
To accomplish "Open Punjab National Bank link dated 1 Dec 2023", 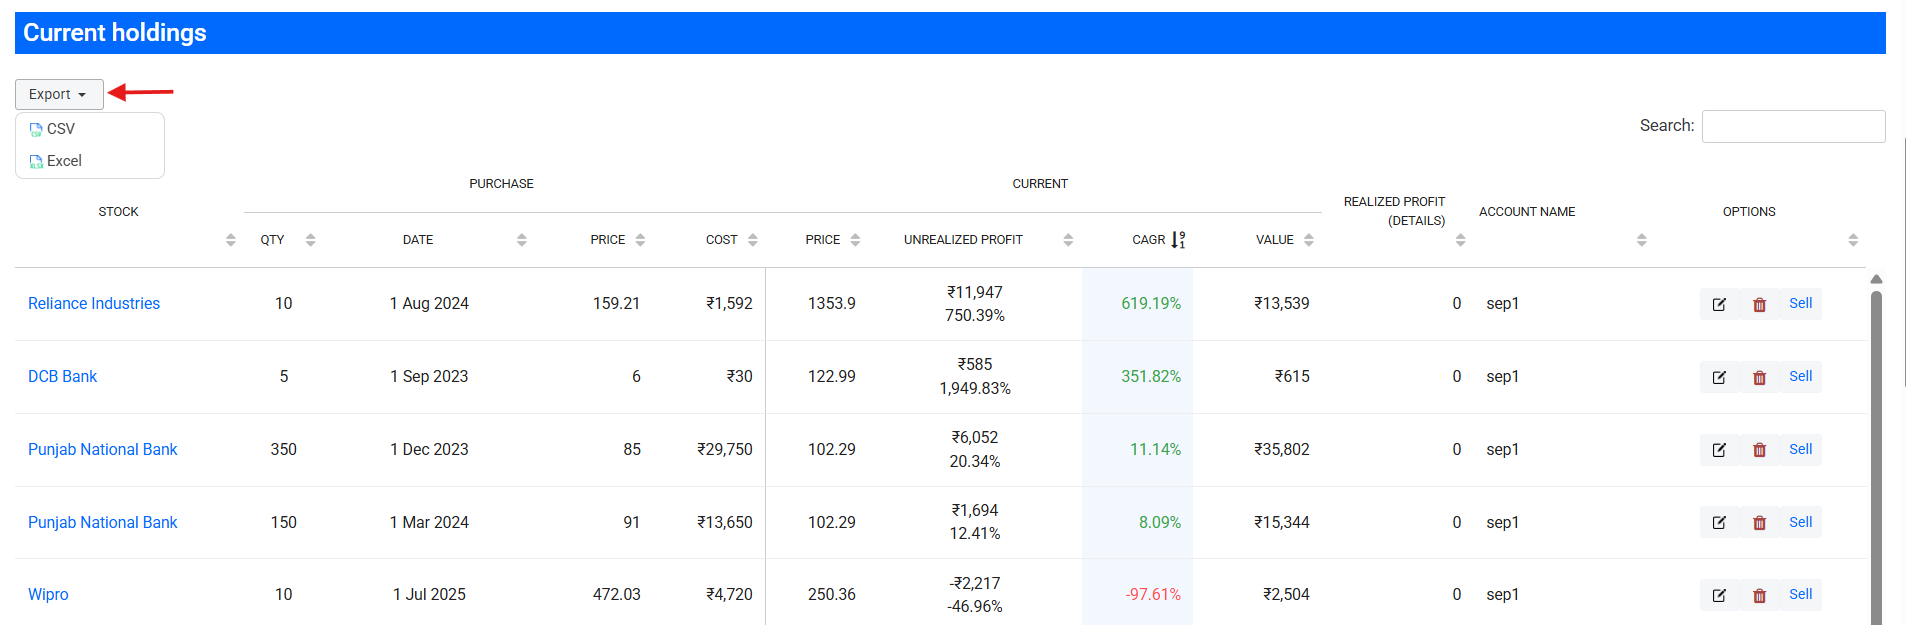I will coord(102,449).
